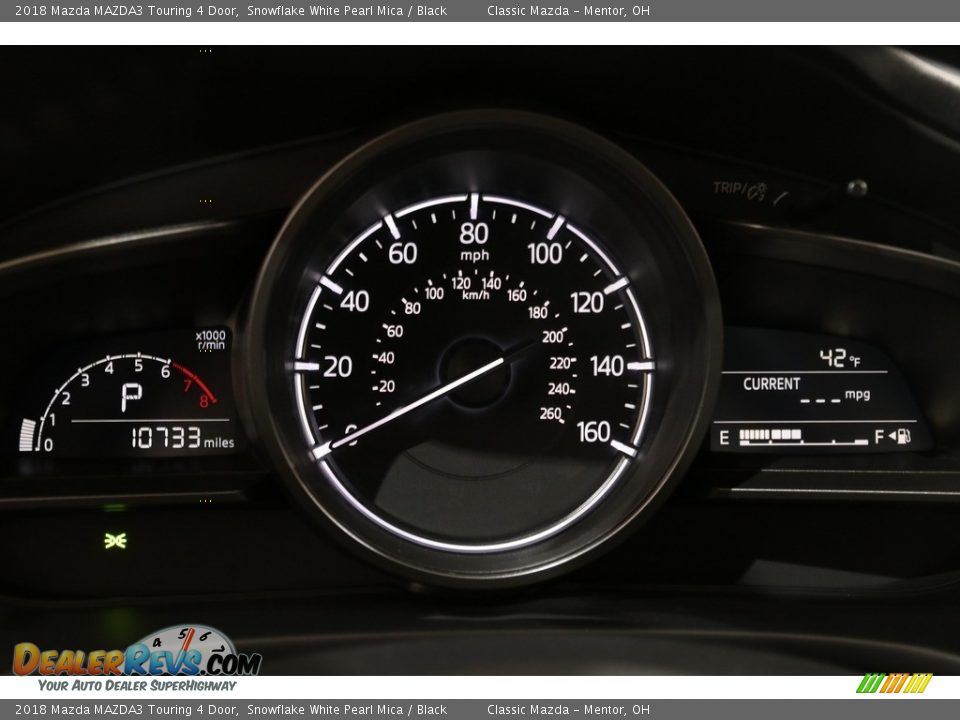The image size is (960, 720).
Task: Click the top Classic Mazda – Mentor, OH text
Action: coord(568,11)
